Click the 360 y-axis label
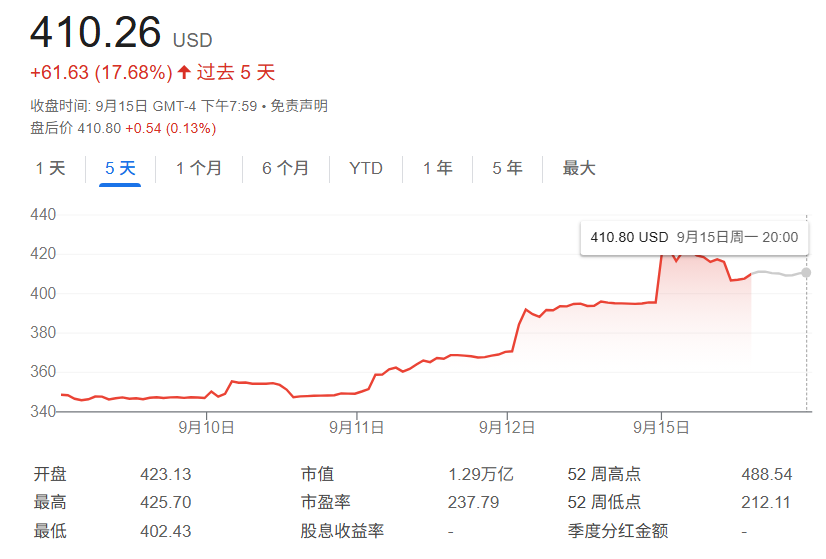This screenshot has height=559, width=826. 43,371
